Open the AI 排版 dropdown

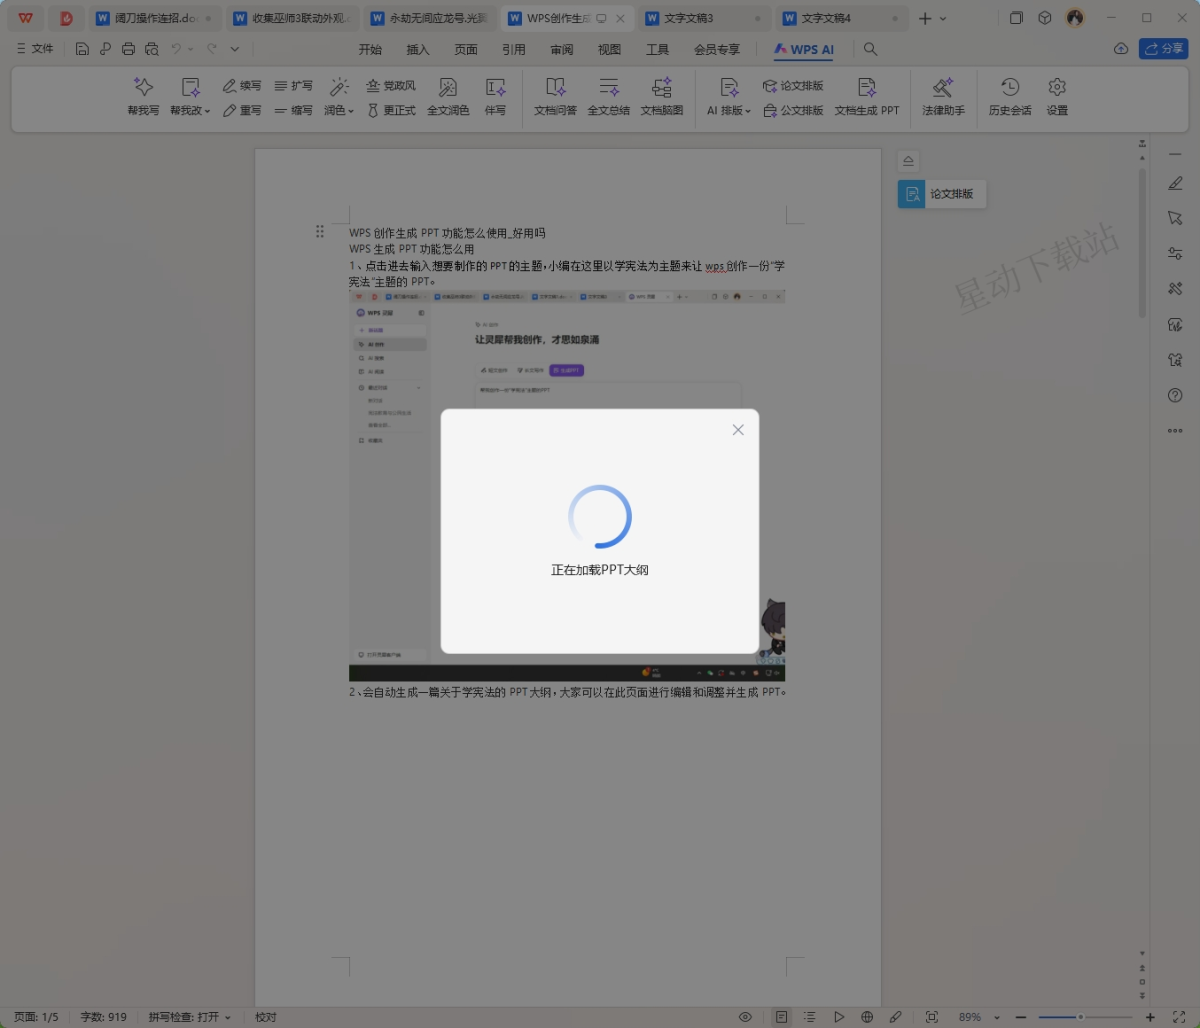click(729, 97)
